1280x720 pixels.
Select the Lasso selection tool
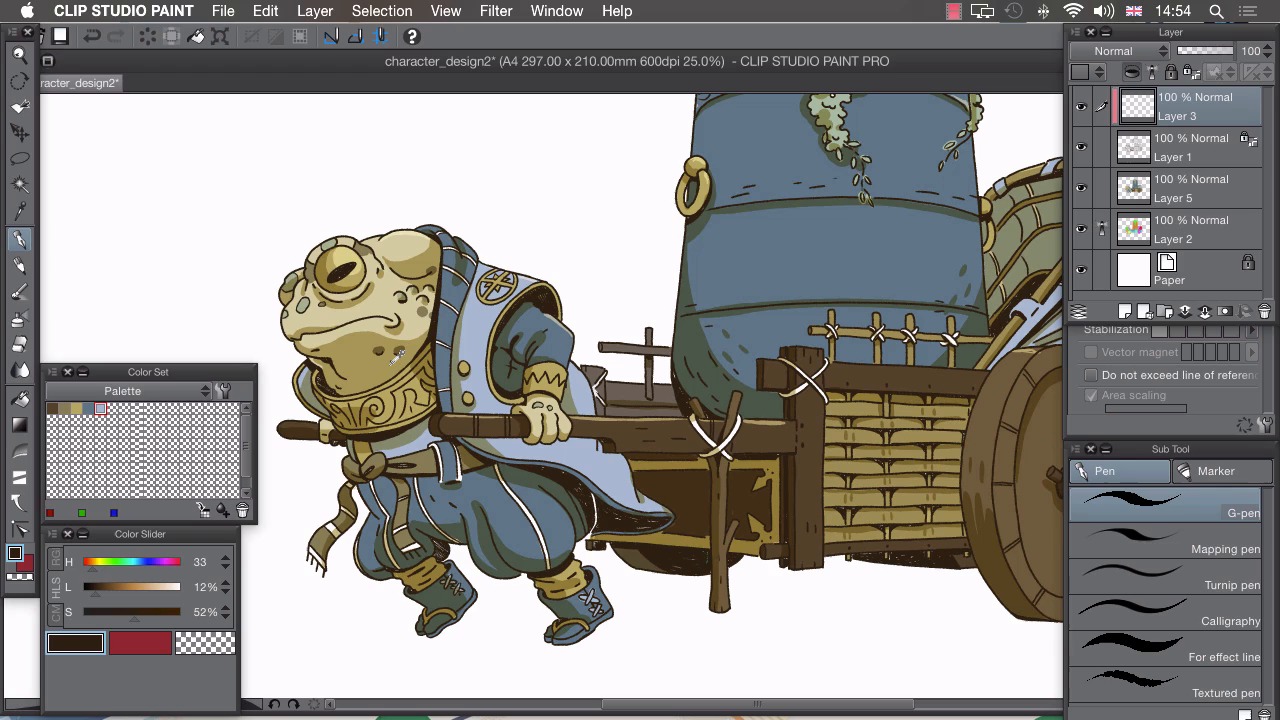click(19, 159)
